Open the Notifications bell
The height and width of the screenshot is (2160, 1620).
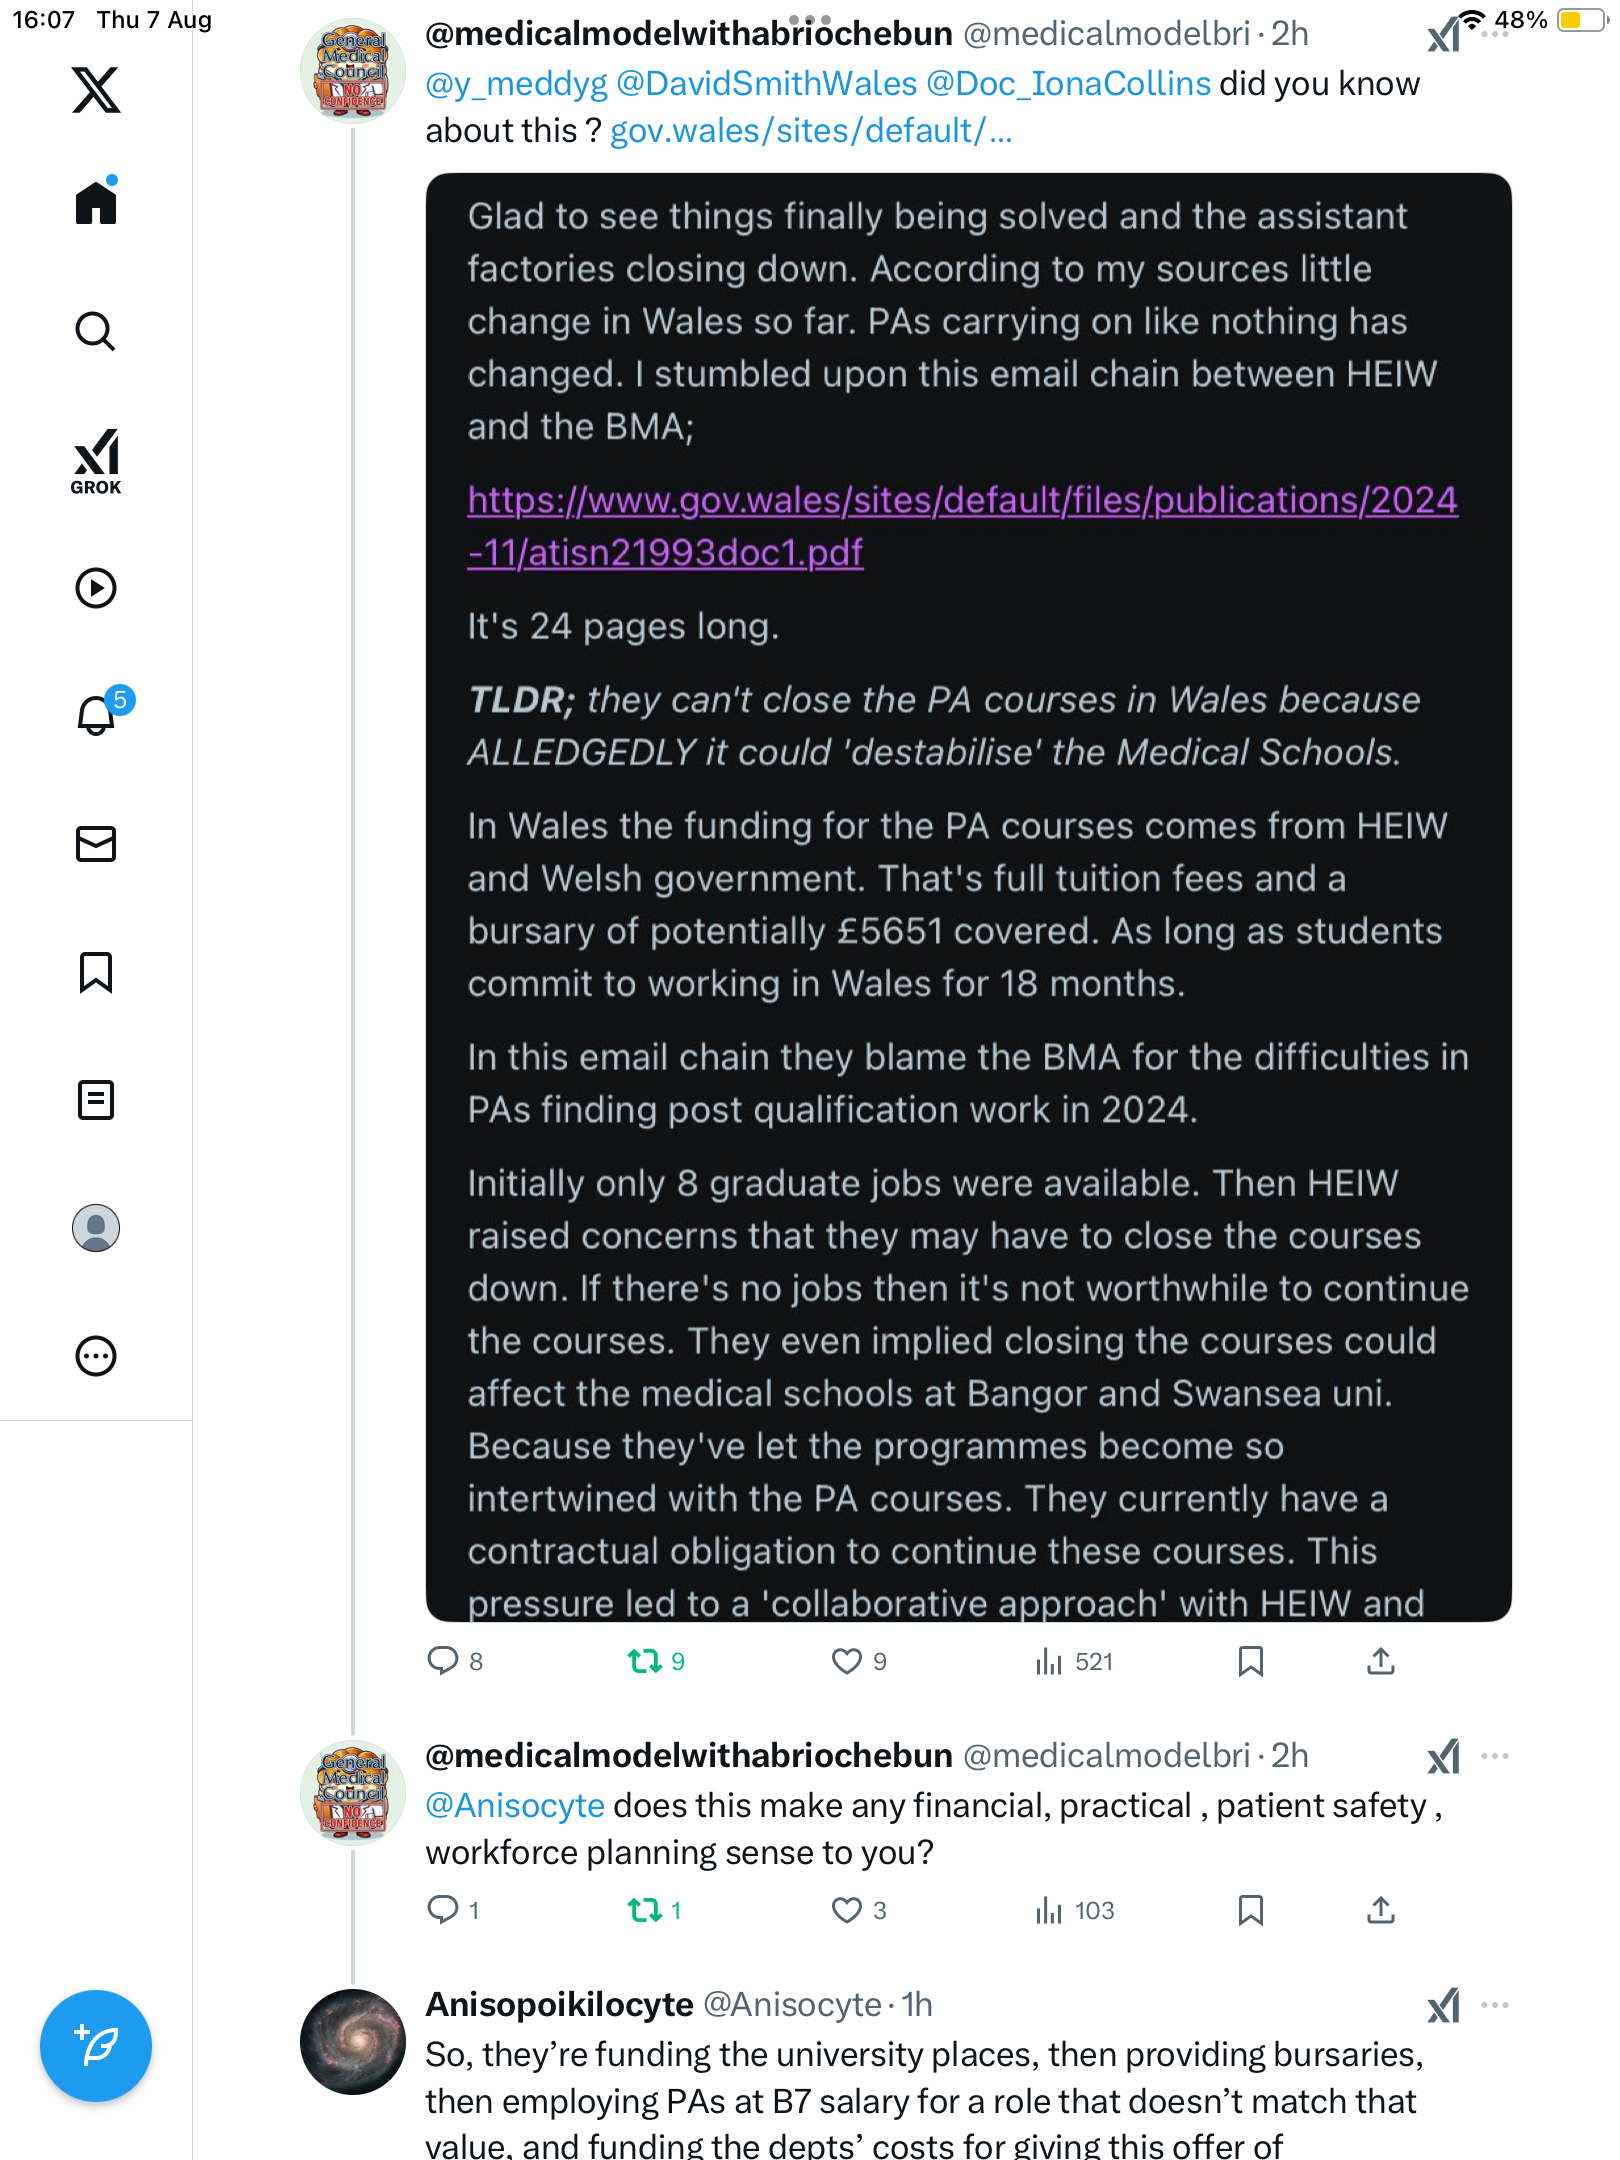click(x=96, y=715)
